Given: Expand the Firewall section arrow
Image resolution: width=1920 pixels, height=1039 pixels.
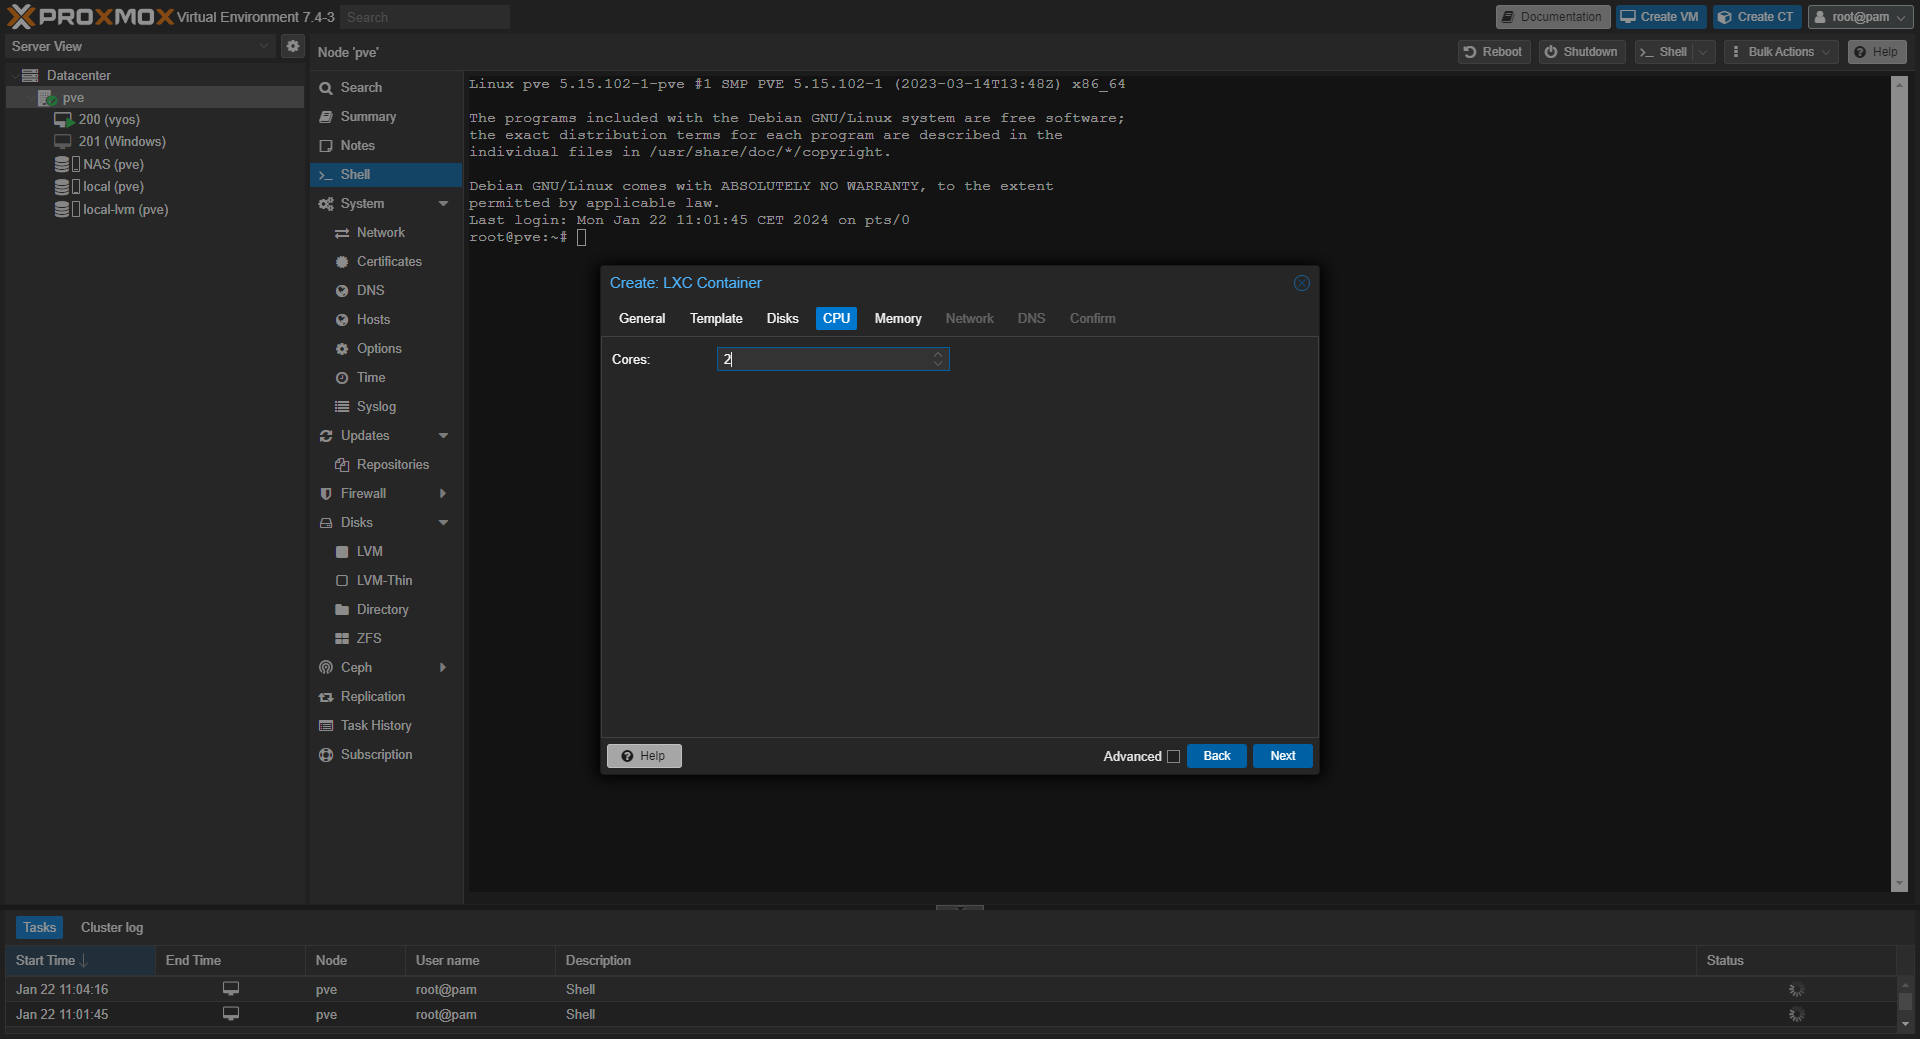Looking at the screenshot, I should [443, 493].
